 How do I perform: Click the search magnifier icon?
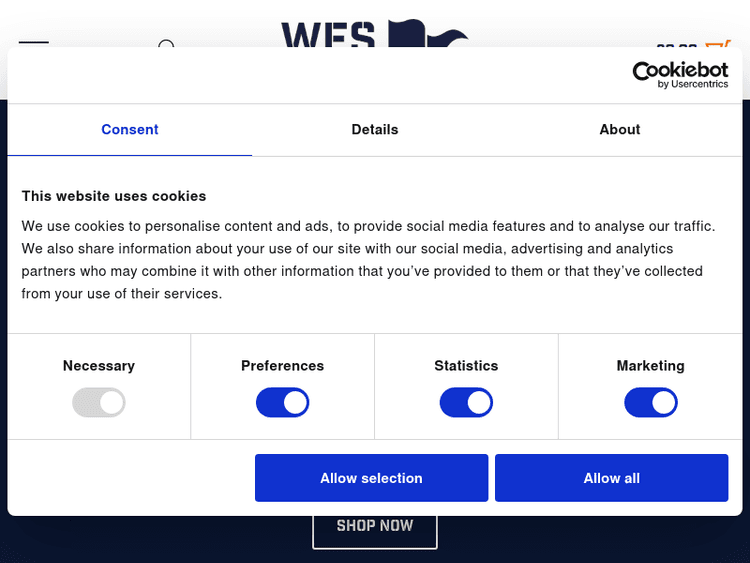pos(167,43)
